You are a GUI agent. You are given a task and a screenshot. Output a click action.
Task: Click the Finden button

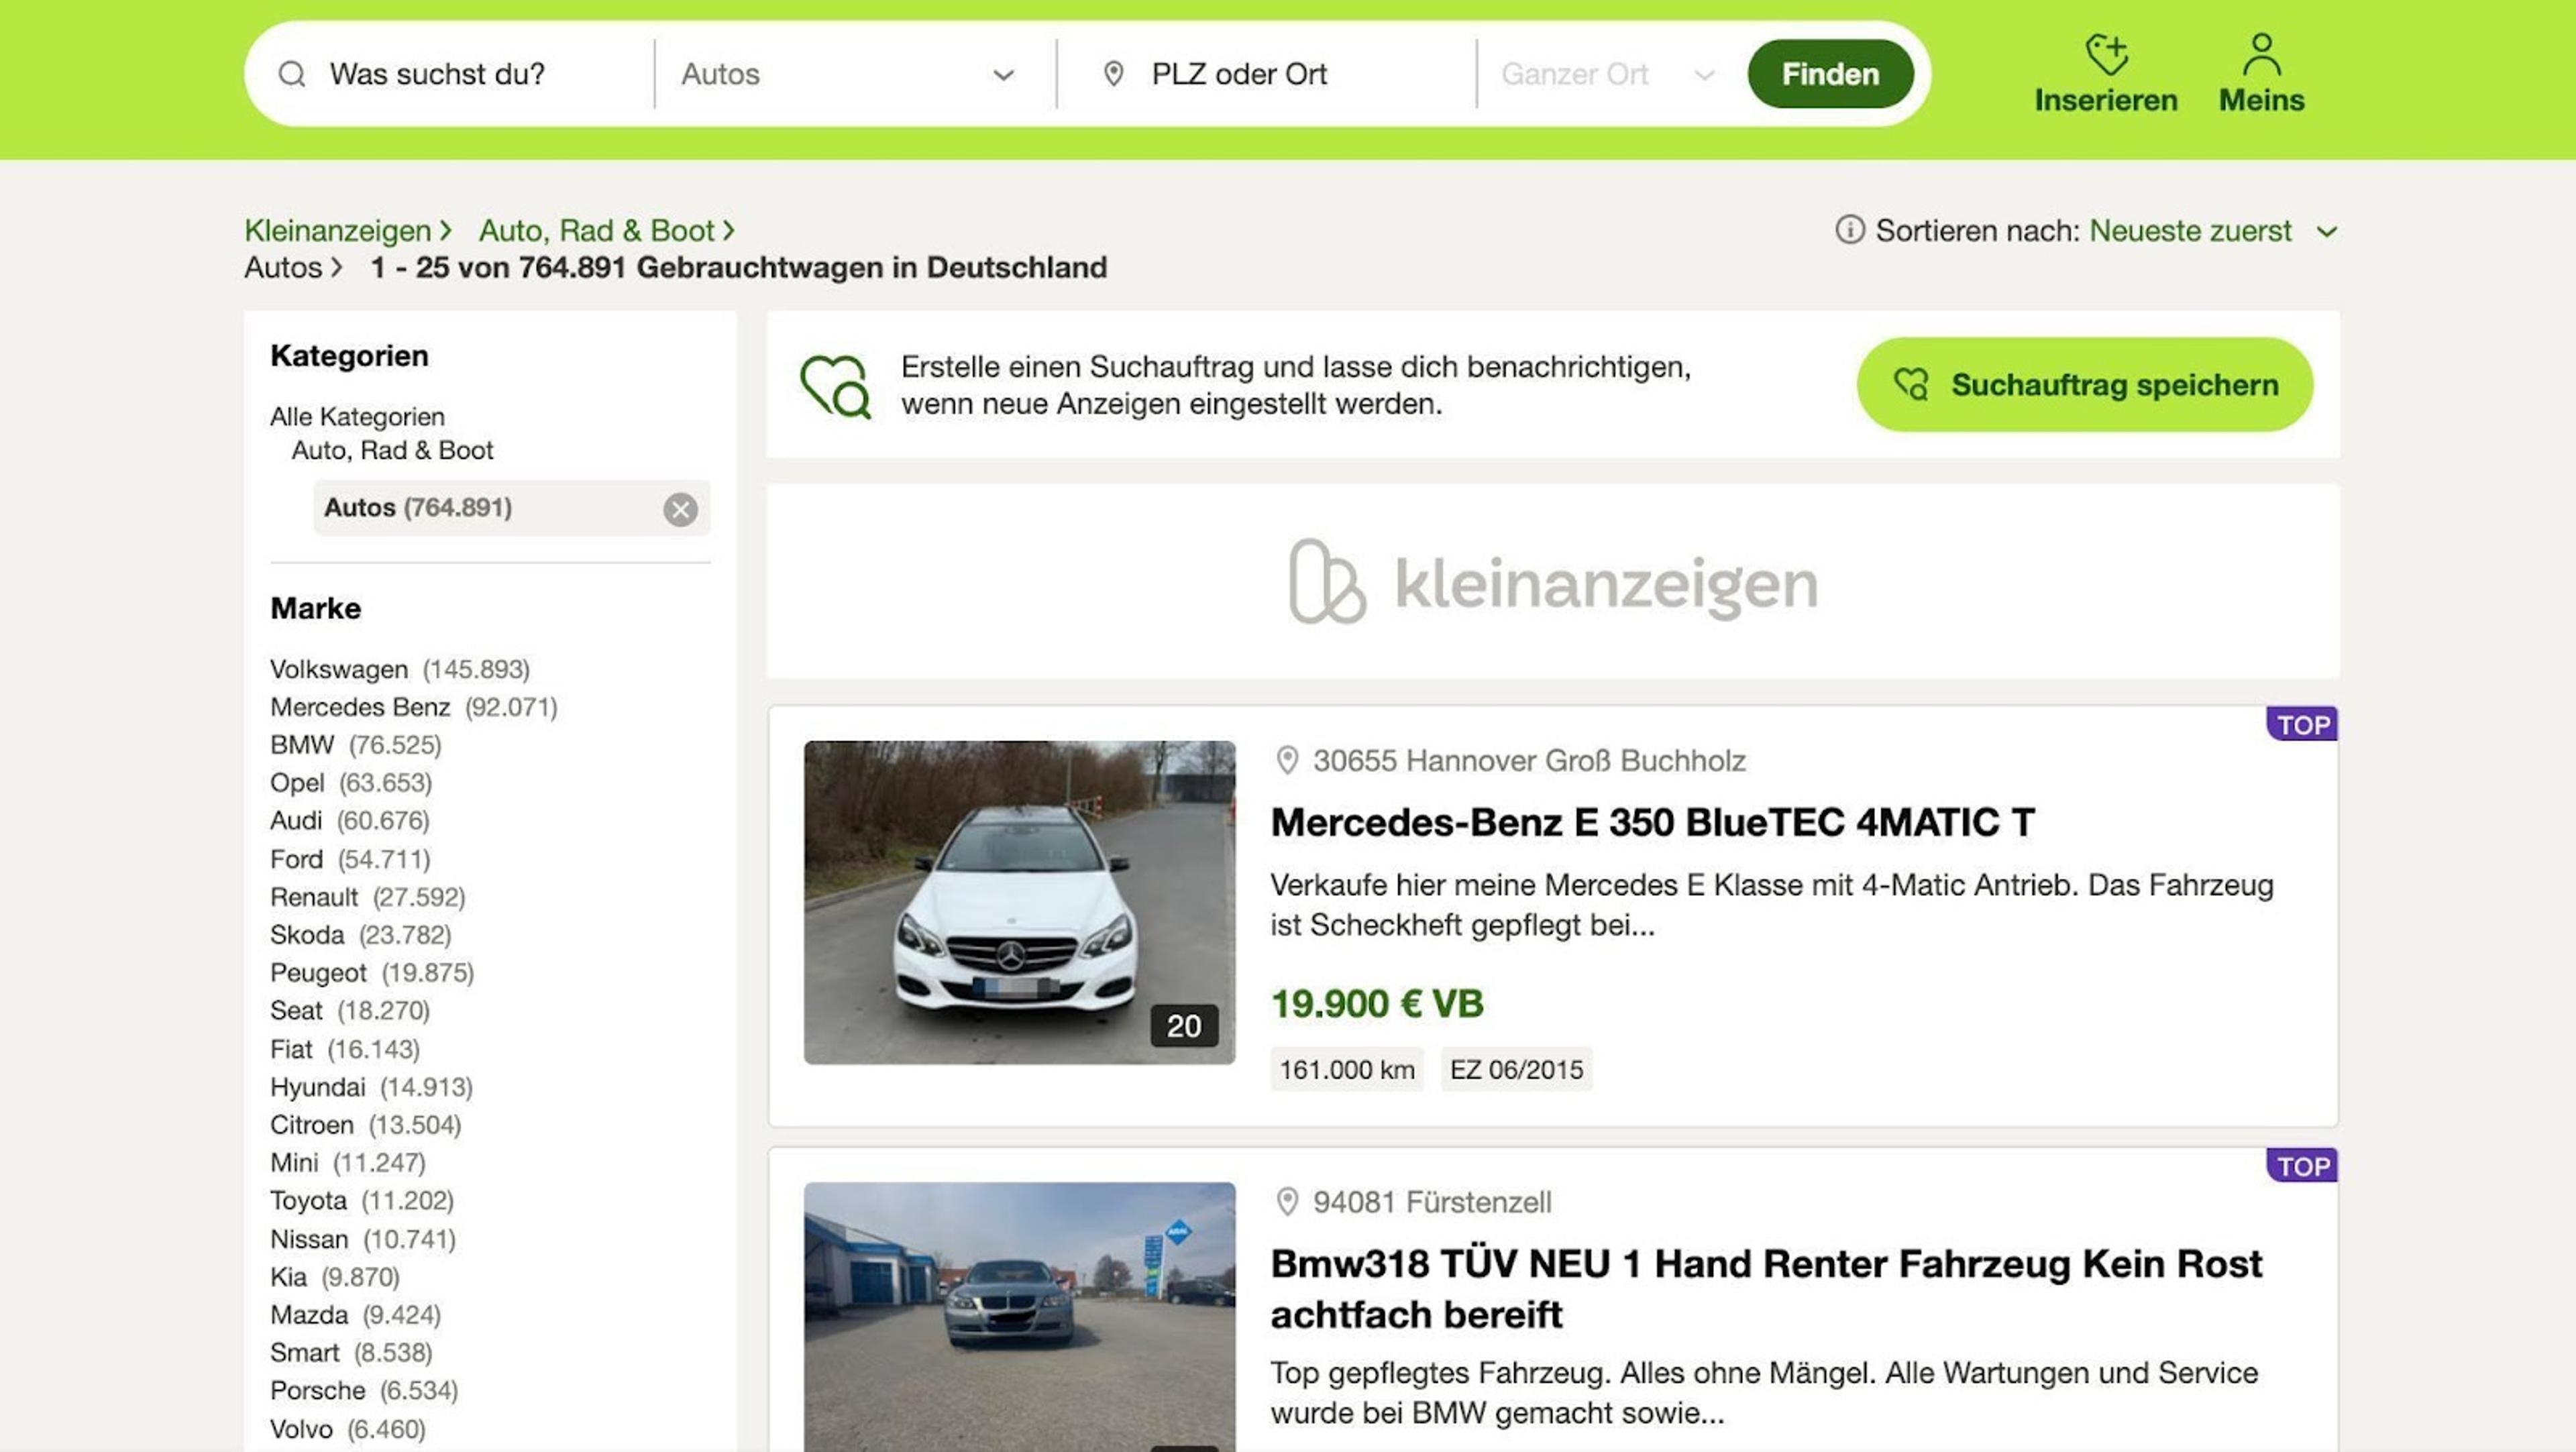1830,74
